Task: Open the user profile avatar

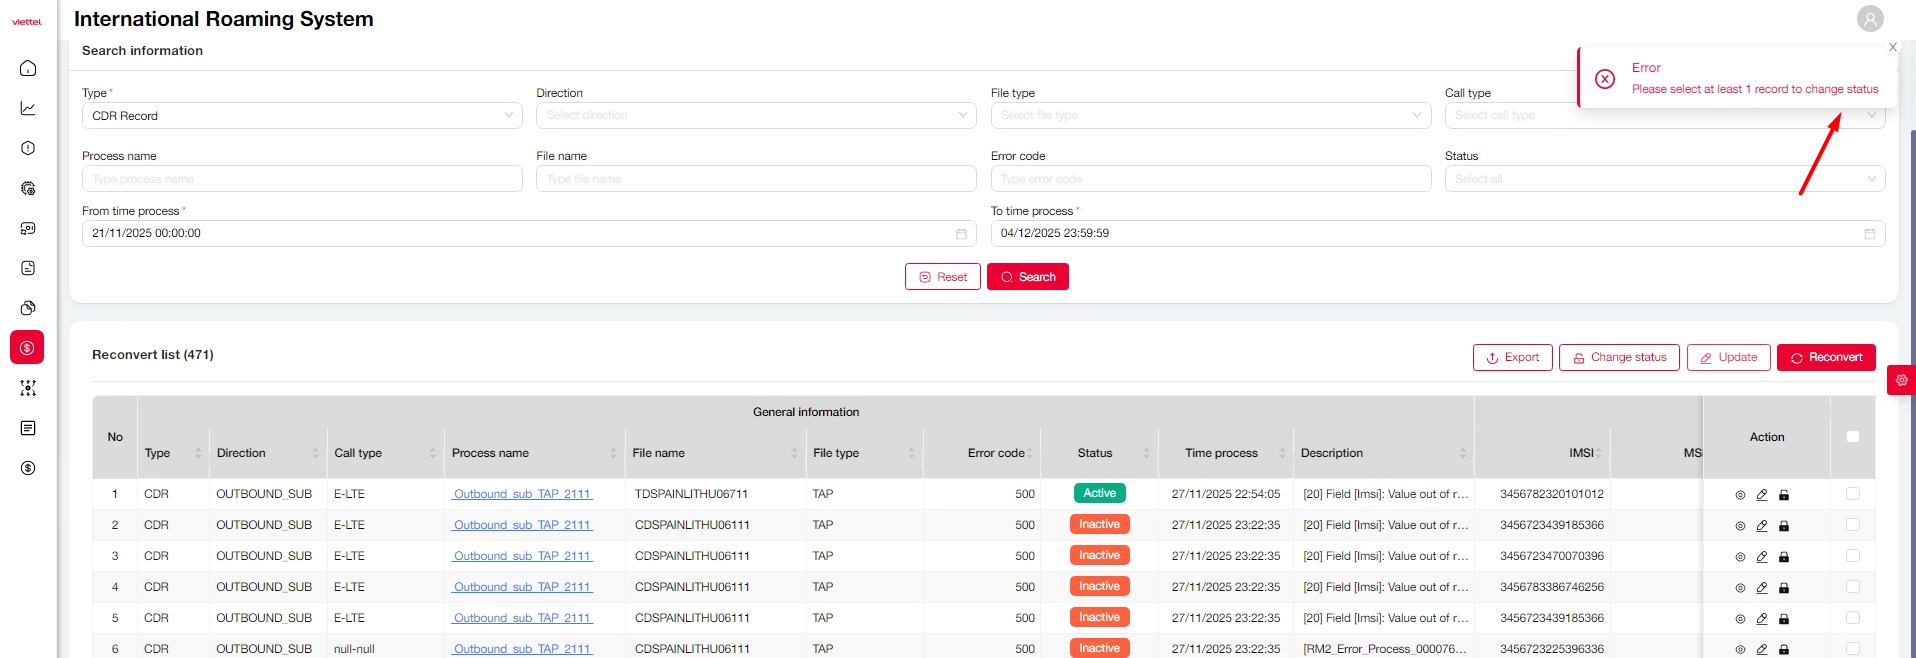Action: coord(1870,19)
